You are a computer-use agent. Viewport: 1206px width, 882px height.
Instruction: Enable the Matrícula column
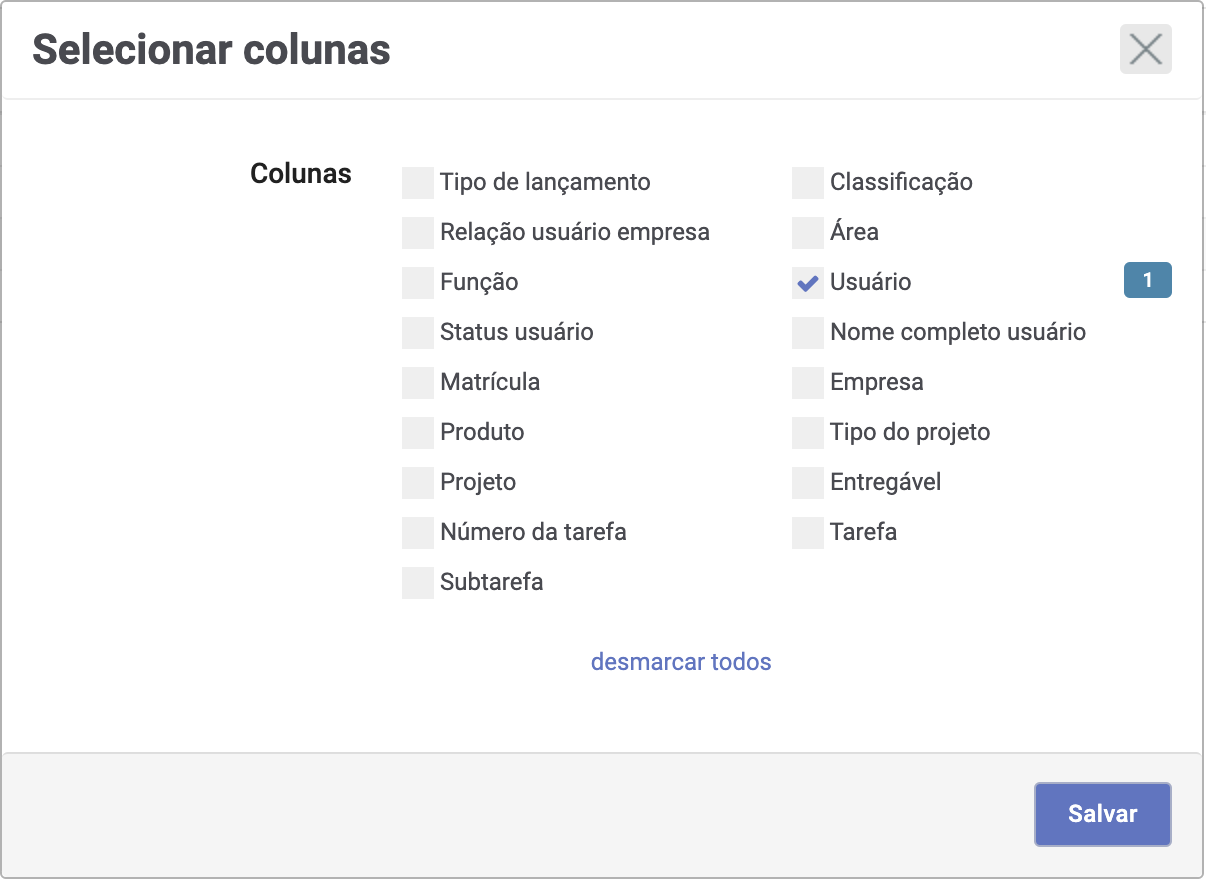417,383
